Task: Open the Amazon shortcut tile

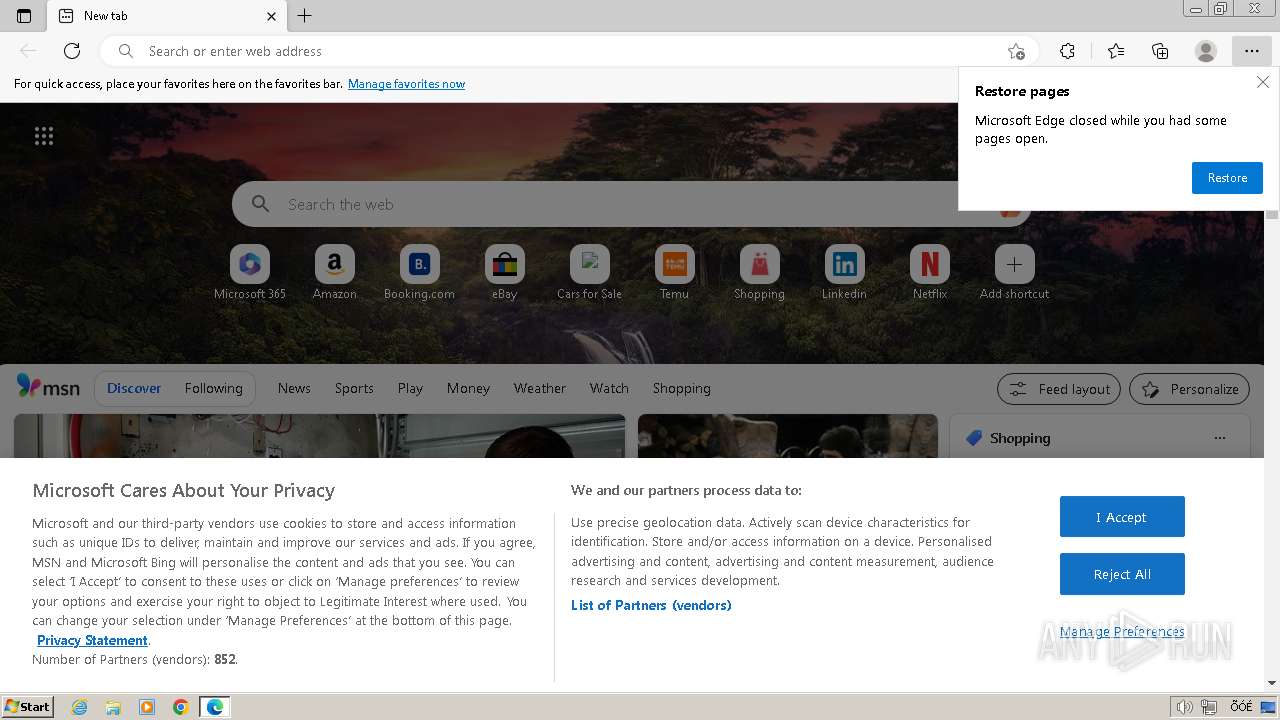Action: tap(335, 272)
